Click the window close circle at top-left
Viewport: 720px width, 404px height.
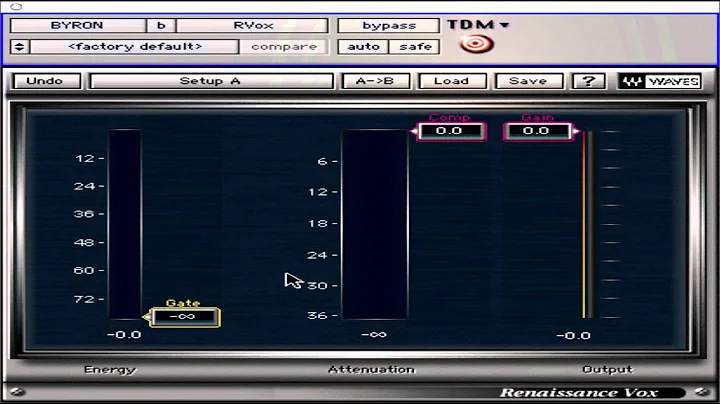tap(16, 6)
